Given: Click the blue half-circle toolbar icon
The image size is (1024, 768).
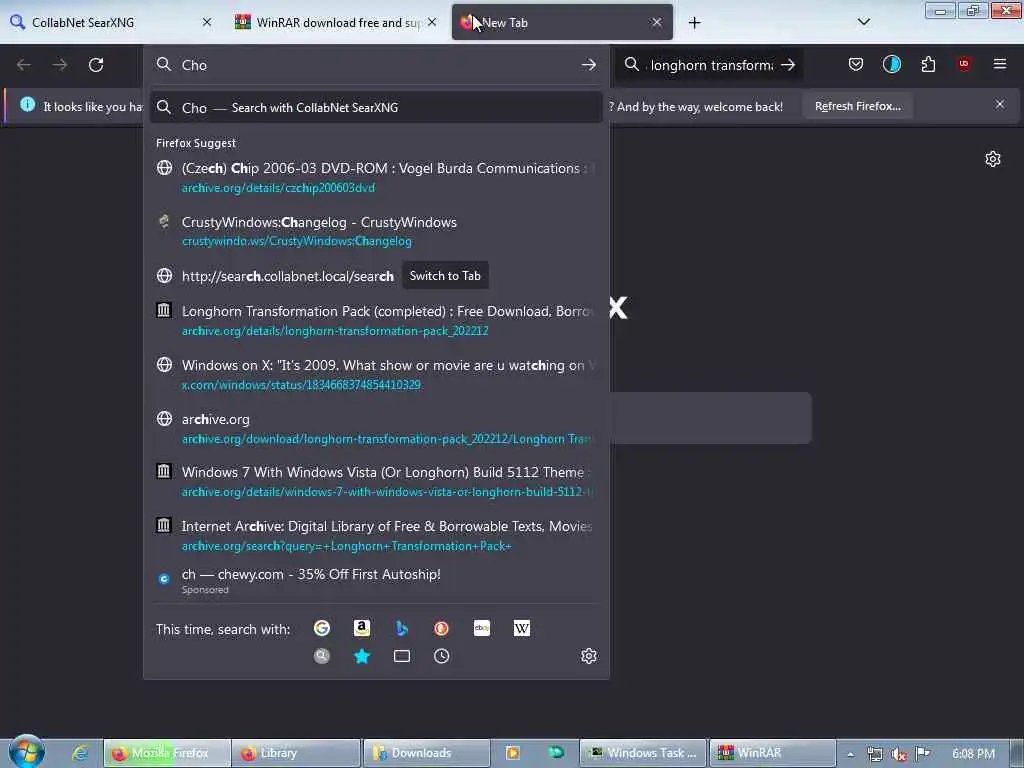Looking at the screenshot, I should [891, 64].
